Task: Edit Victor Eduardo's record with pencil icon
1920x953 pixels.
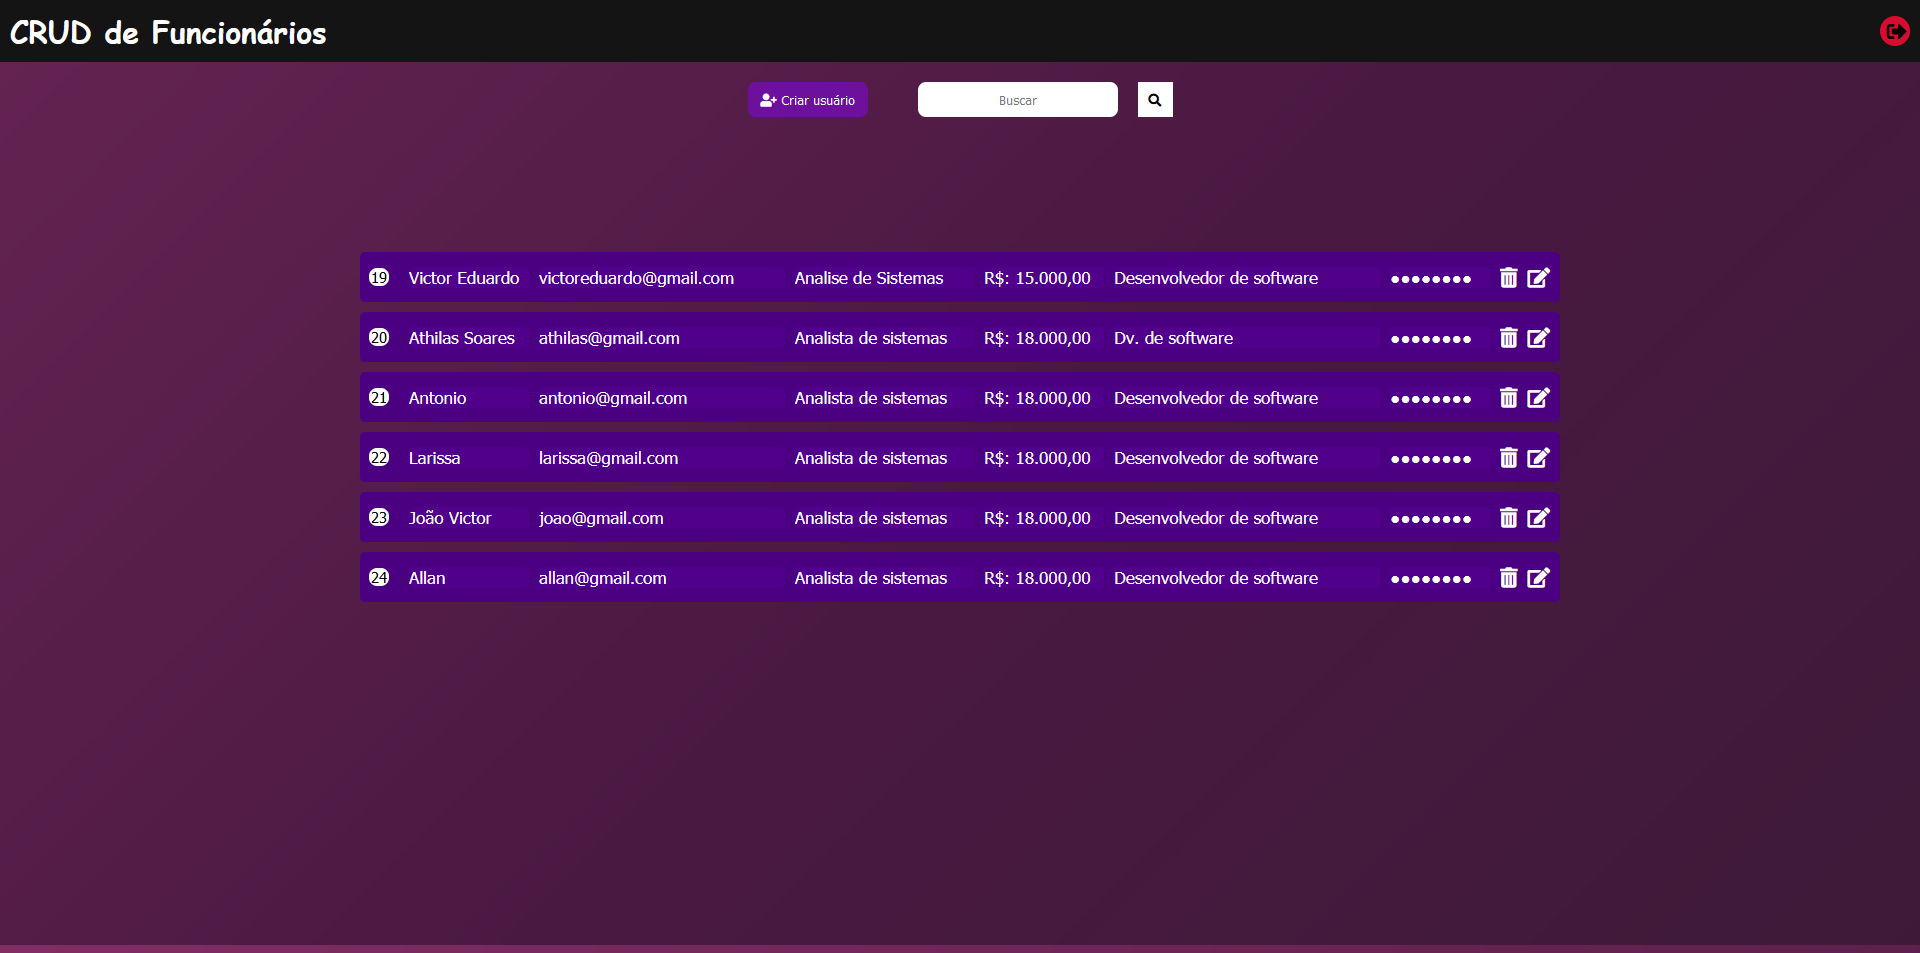Action: [1538, 278]
